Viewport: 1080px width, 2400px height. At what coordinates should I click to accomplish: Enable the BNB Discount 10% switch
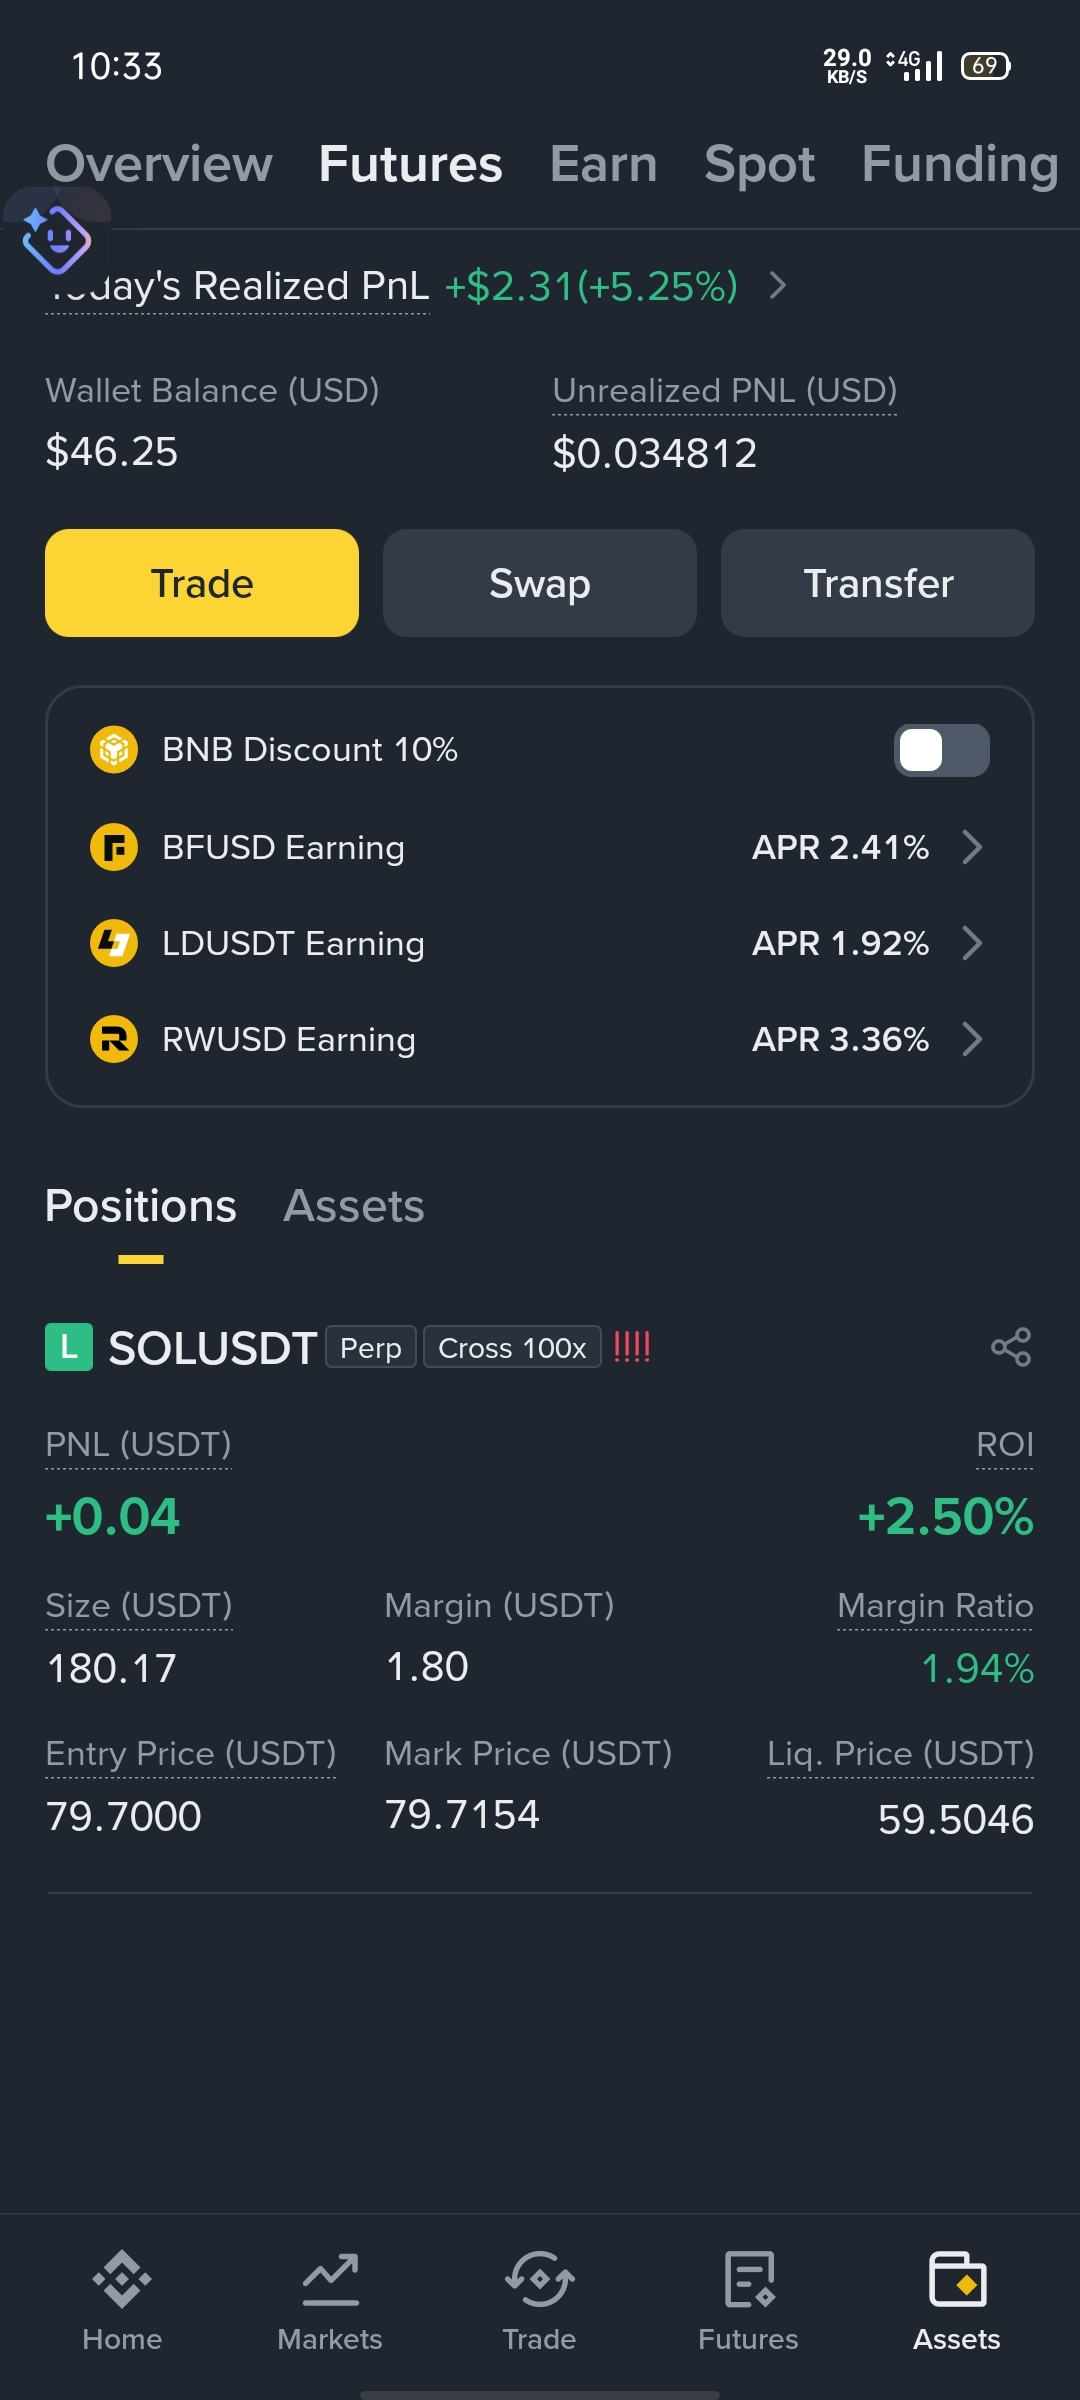click(941, 750)
